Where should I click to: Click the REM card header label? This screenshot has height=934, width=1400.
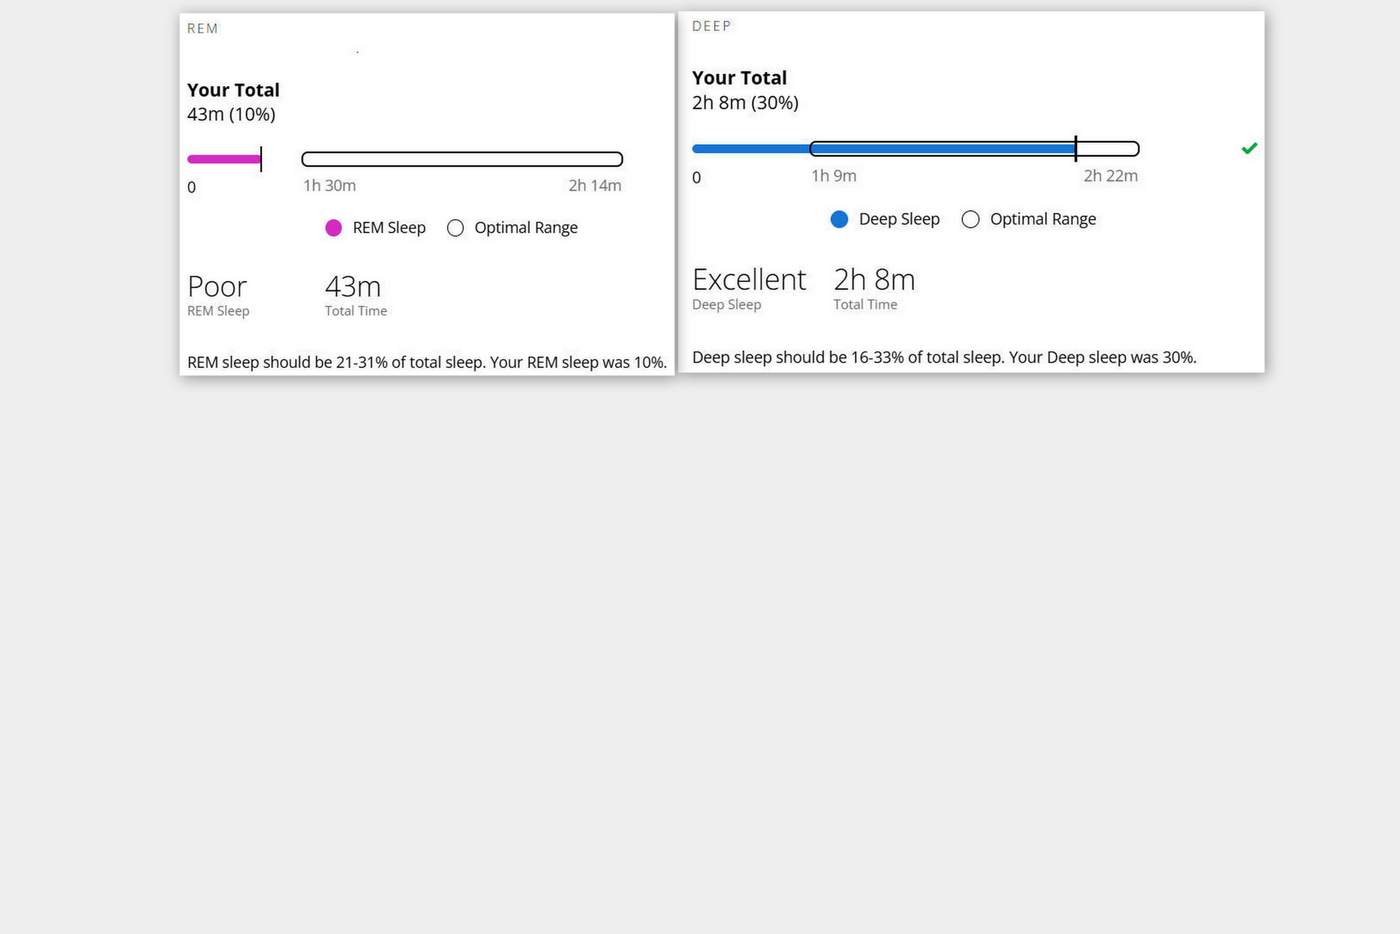[203, 28]
